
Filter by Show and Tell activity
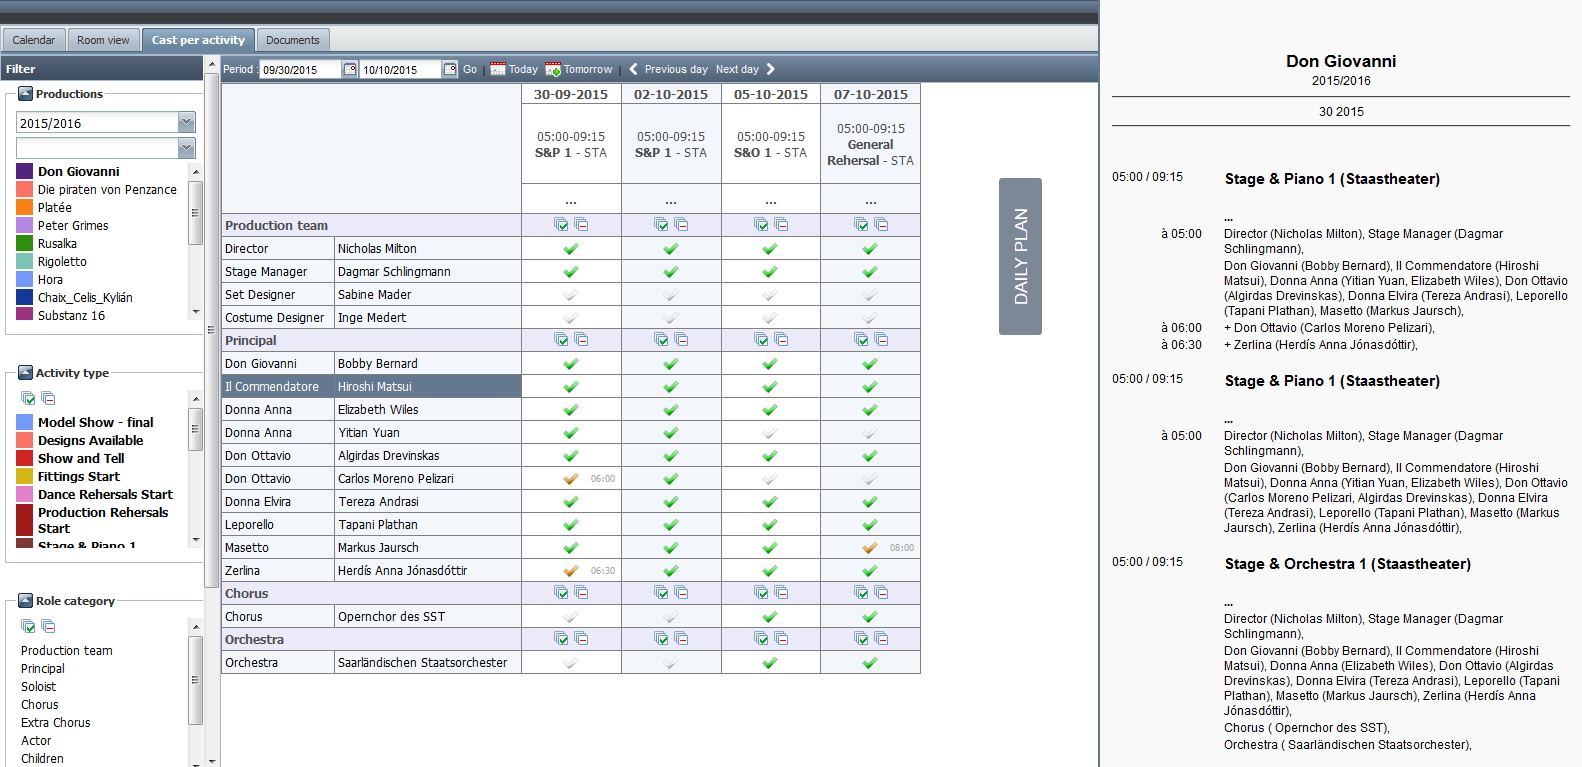point(81,459)
